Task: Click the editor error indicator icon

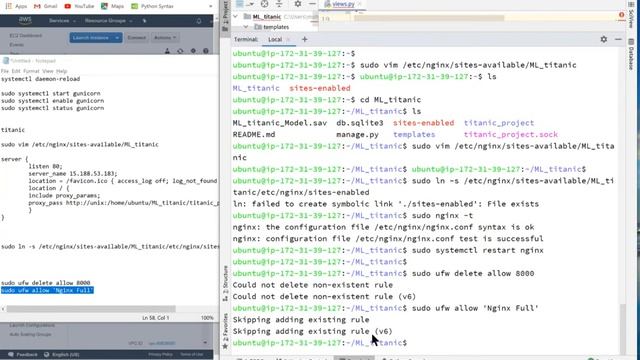Action: point(622,15)
